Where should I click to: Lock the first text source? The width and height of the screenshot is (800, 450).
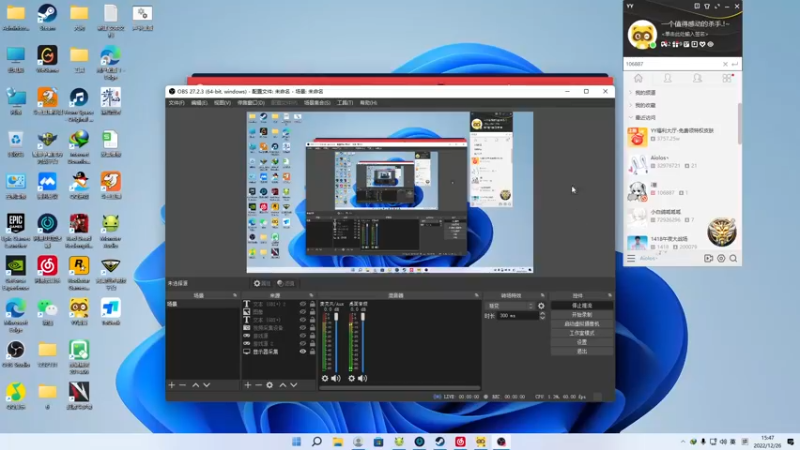[312, 304]
